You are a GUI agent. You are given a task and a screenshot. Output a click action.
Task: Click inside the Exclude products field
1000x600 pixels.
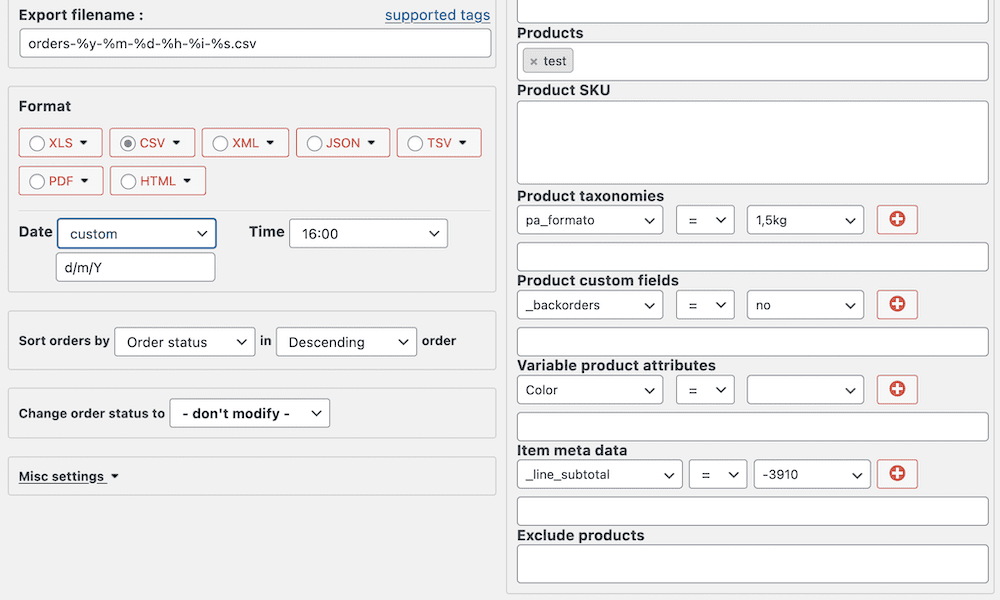point(751,563)
